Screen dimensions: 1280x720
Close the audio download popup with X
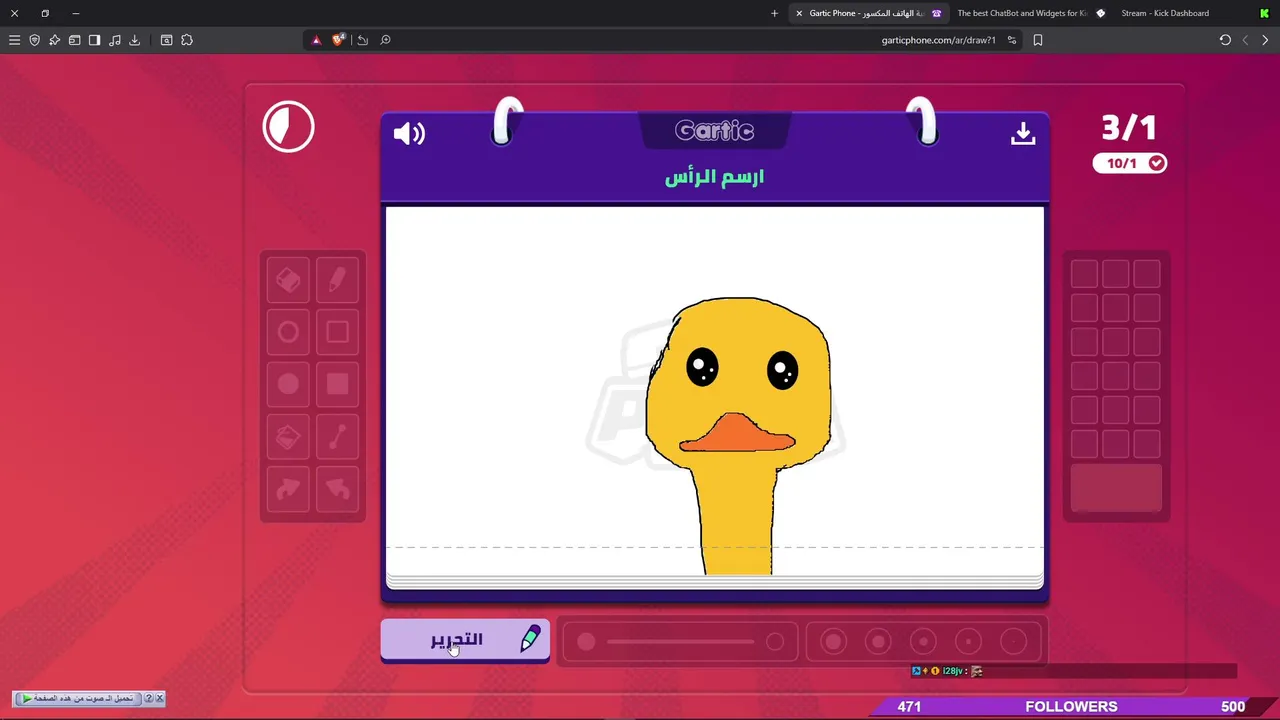(x=159, y=698)
